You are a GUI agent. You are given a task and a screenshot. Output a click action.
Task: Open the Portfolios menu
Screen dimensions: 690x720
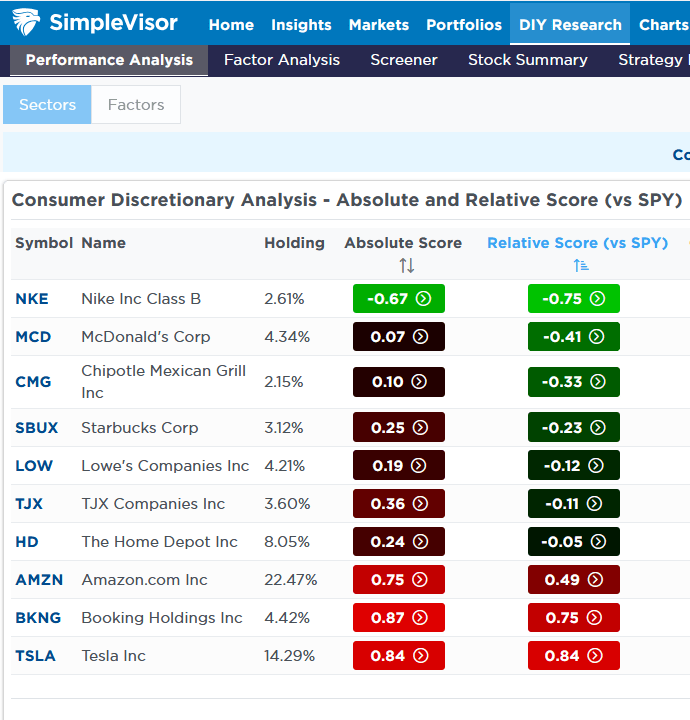[464, 25]
